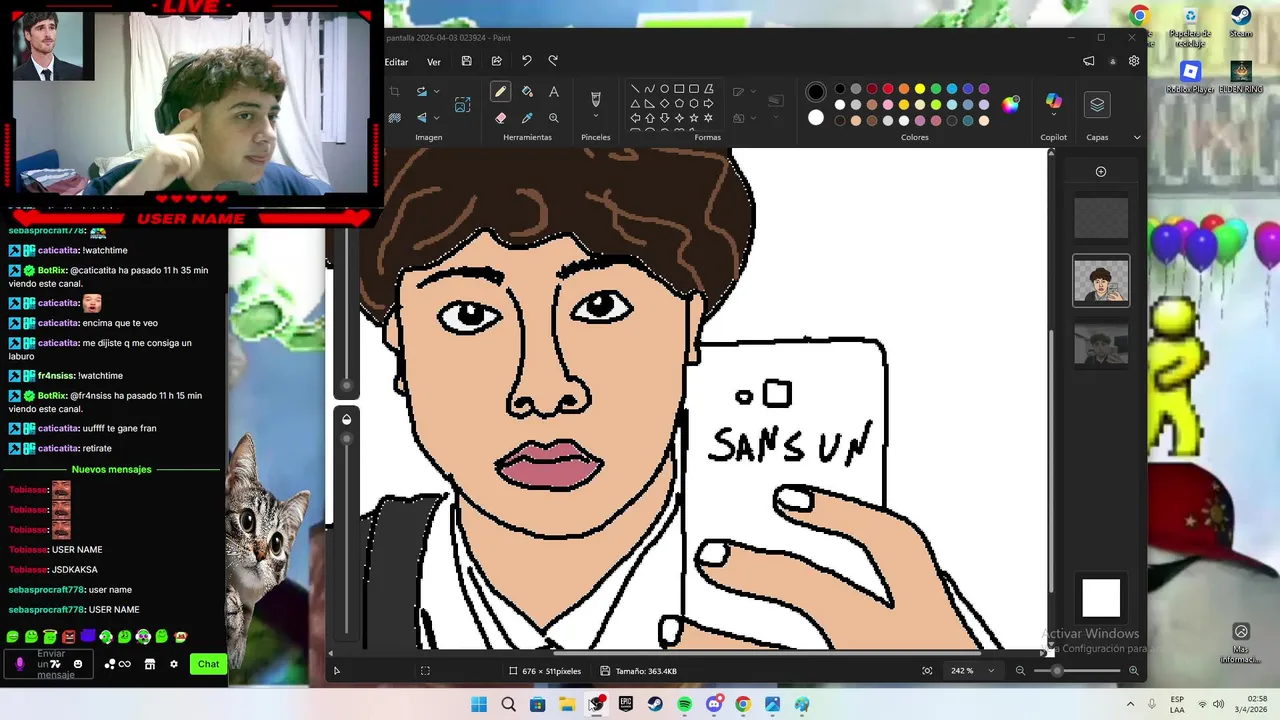This screenshot has width=1280, height=720.
Task: Select the Magnifier tool
Action: pyautogui.click(x=554, y=118)
